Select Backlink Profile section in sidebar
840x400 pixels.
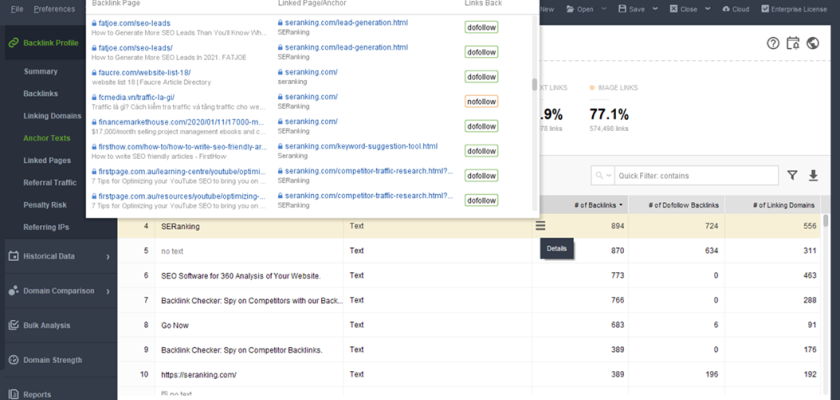51,43
